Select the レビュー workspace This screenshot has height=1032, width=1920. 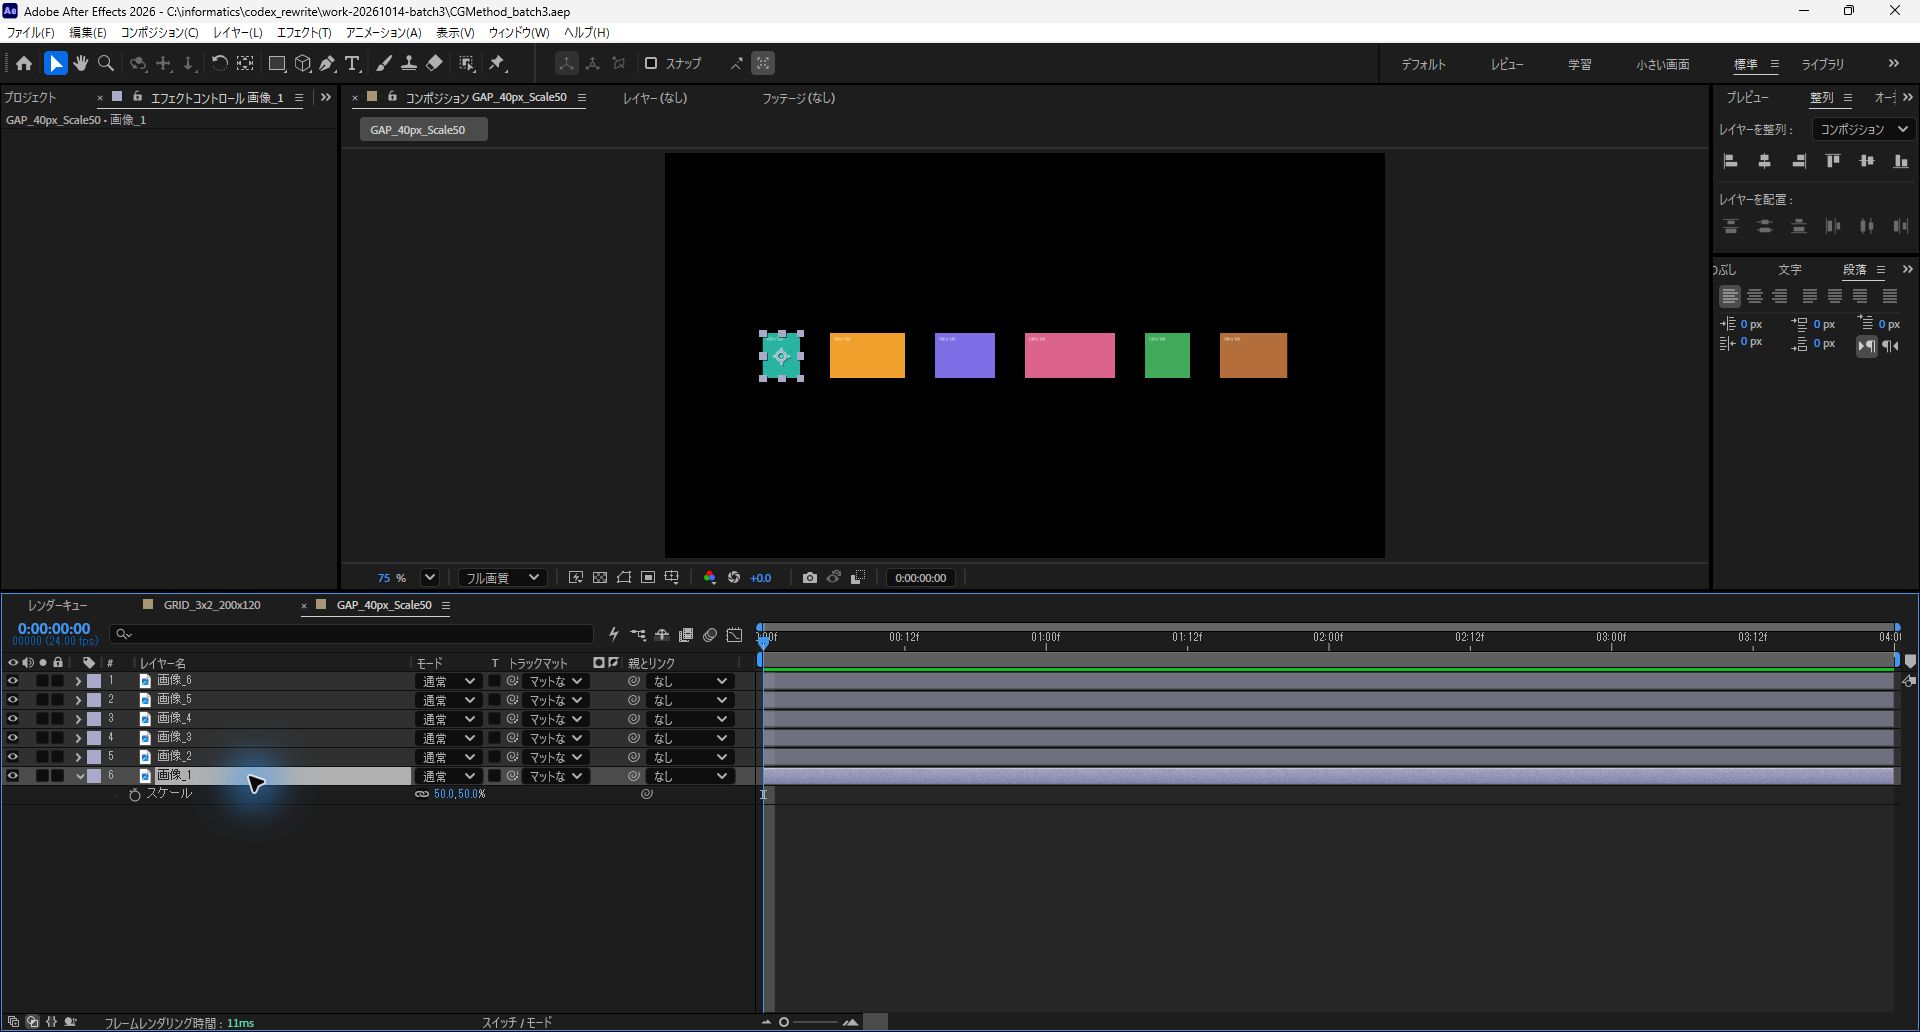tap(1507, 64)
